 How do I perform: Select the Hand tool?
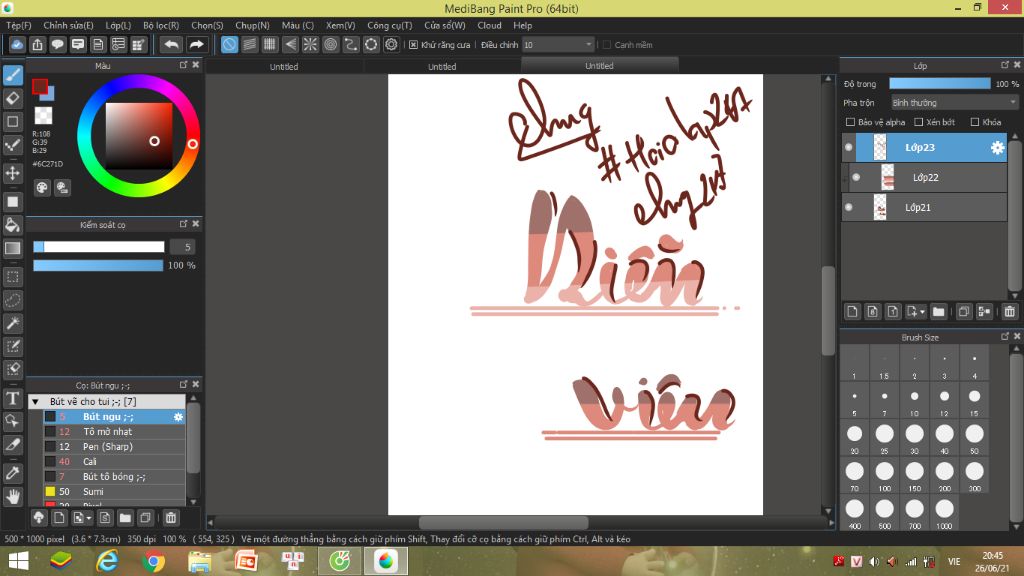(13, 497)
